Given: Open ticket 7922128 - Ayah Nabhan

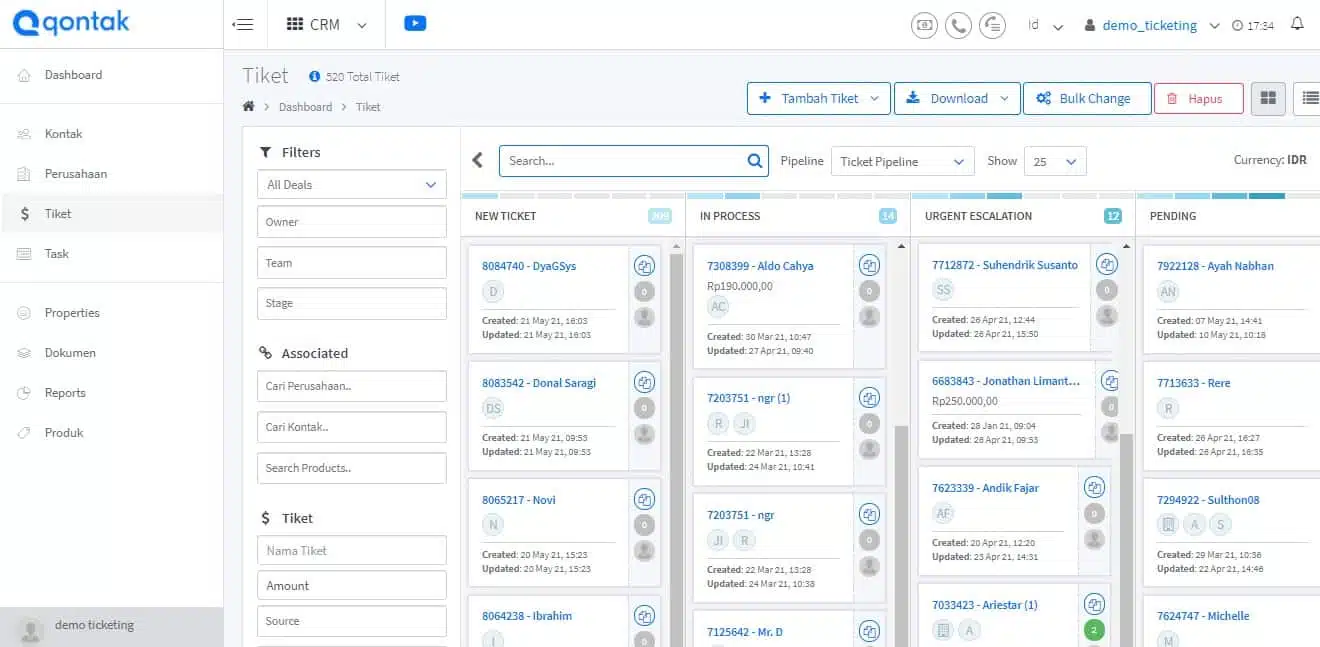Looking at the screenshot, I should pyautogui.click(x=1215, y=266).
